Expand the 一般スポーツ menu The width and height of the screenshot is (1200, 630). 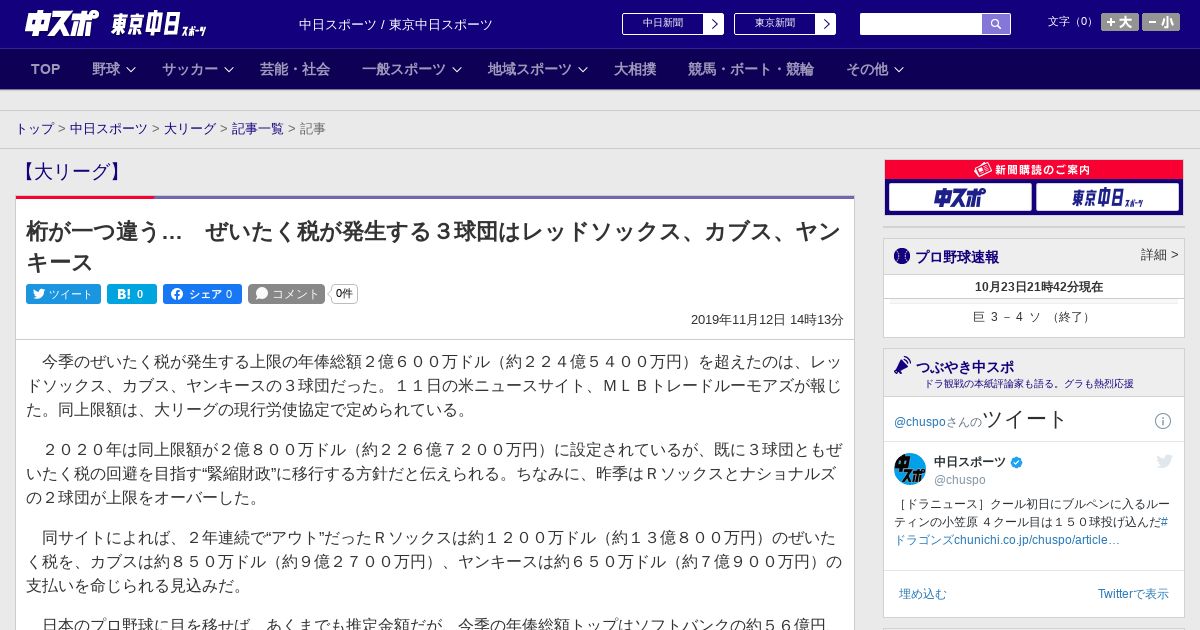(x=412, y=69)
